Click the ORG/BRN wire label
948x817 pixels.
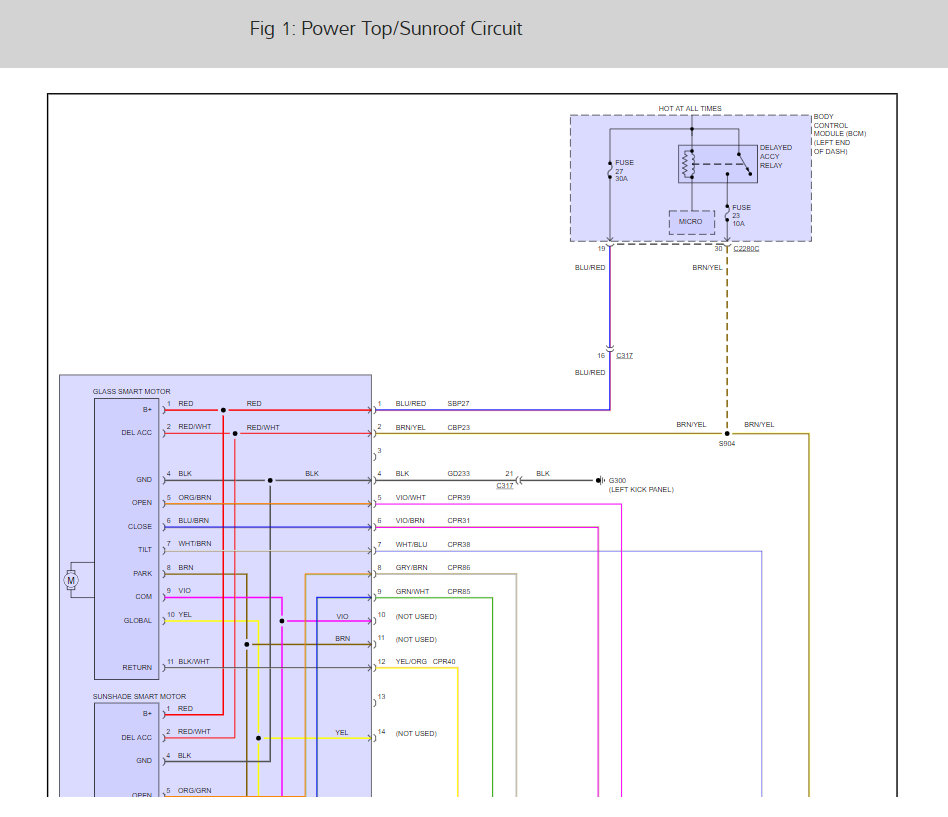(x=195, y=498)
